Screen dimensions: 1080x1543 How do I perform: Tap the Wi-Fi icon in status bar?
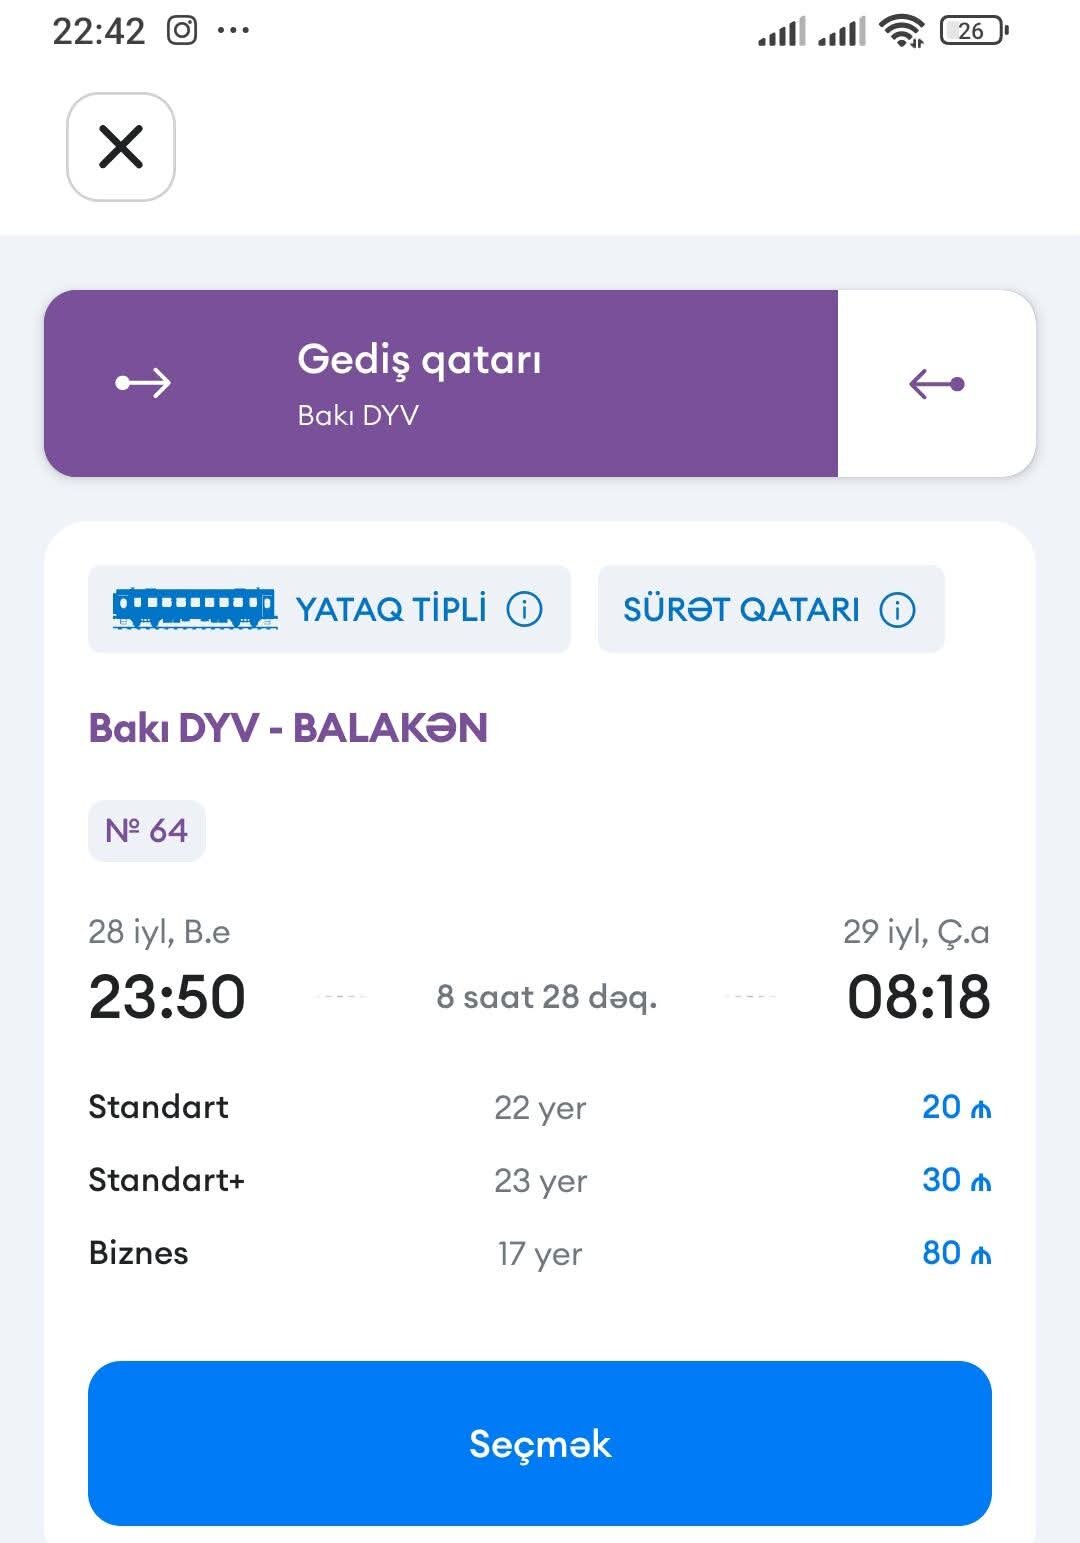pos(902,31)
